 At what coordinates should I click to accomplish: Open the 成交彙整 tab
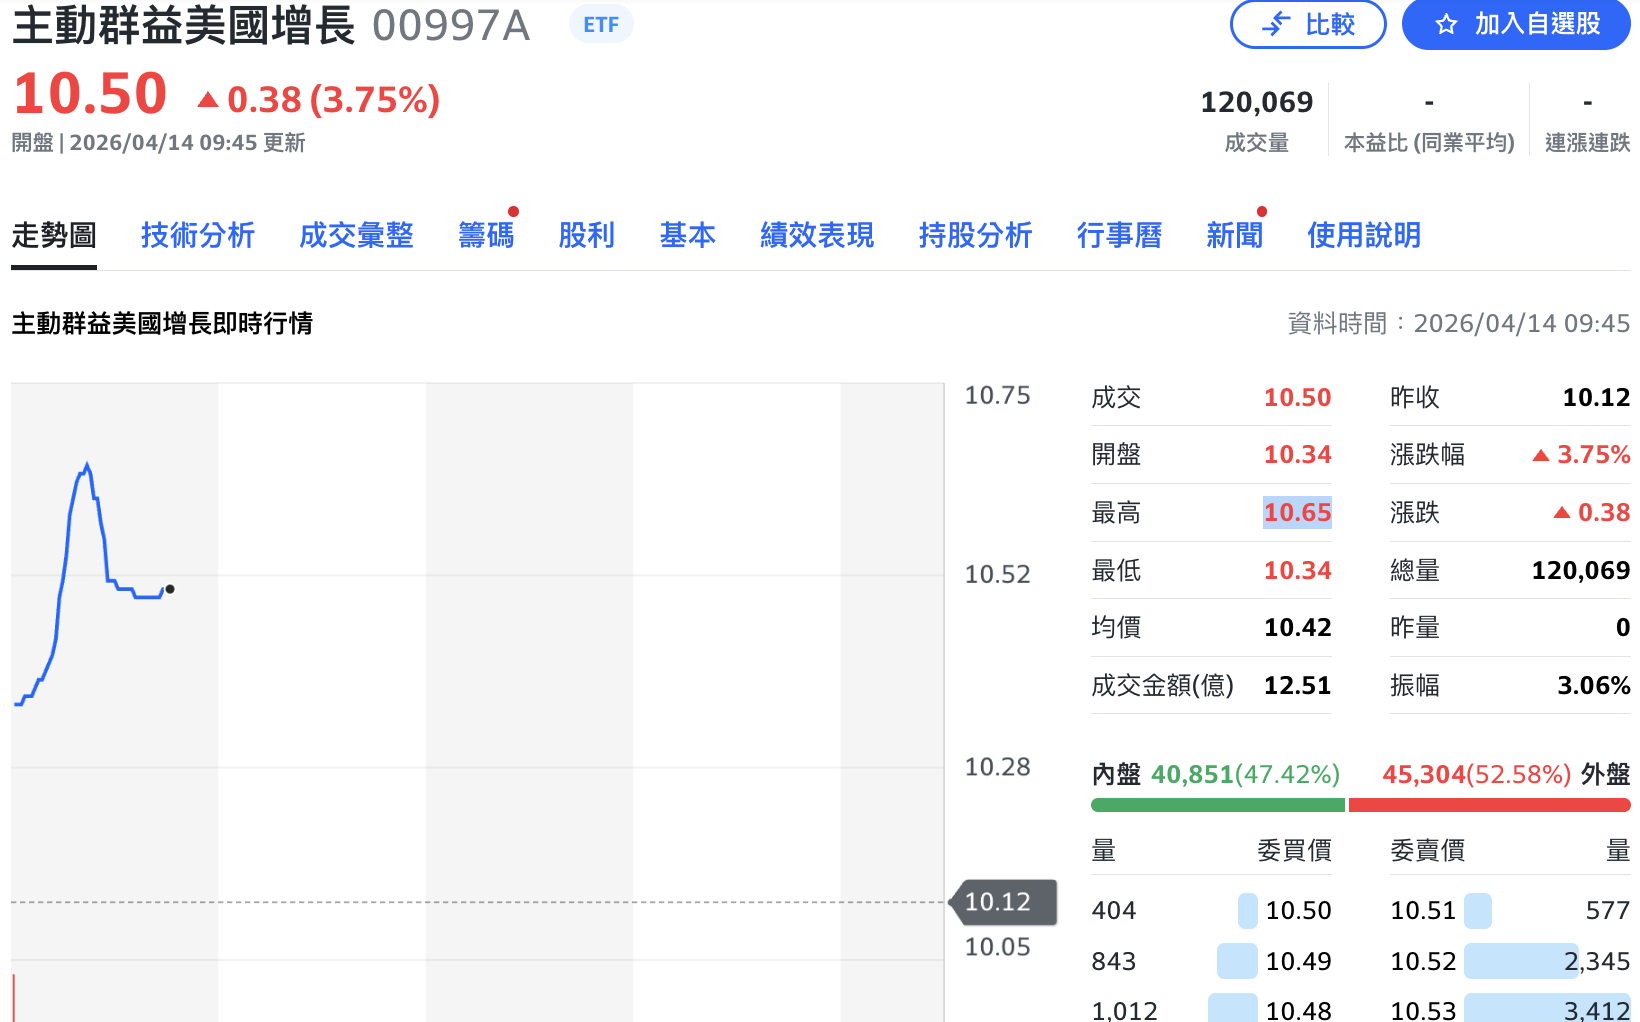tap(356, 236)
